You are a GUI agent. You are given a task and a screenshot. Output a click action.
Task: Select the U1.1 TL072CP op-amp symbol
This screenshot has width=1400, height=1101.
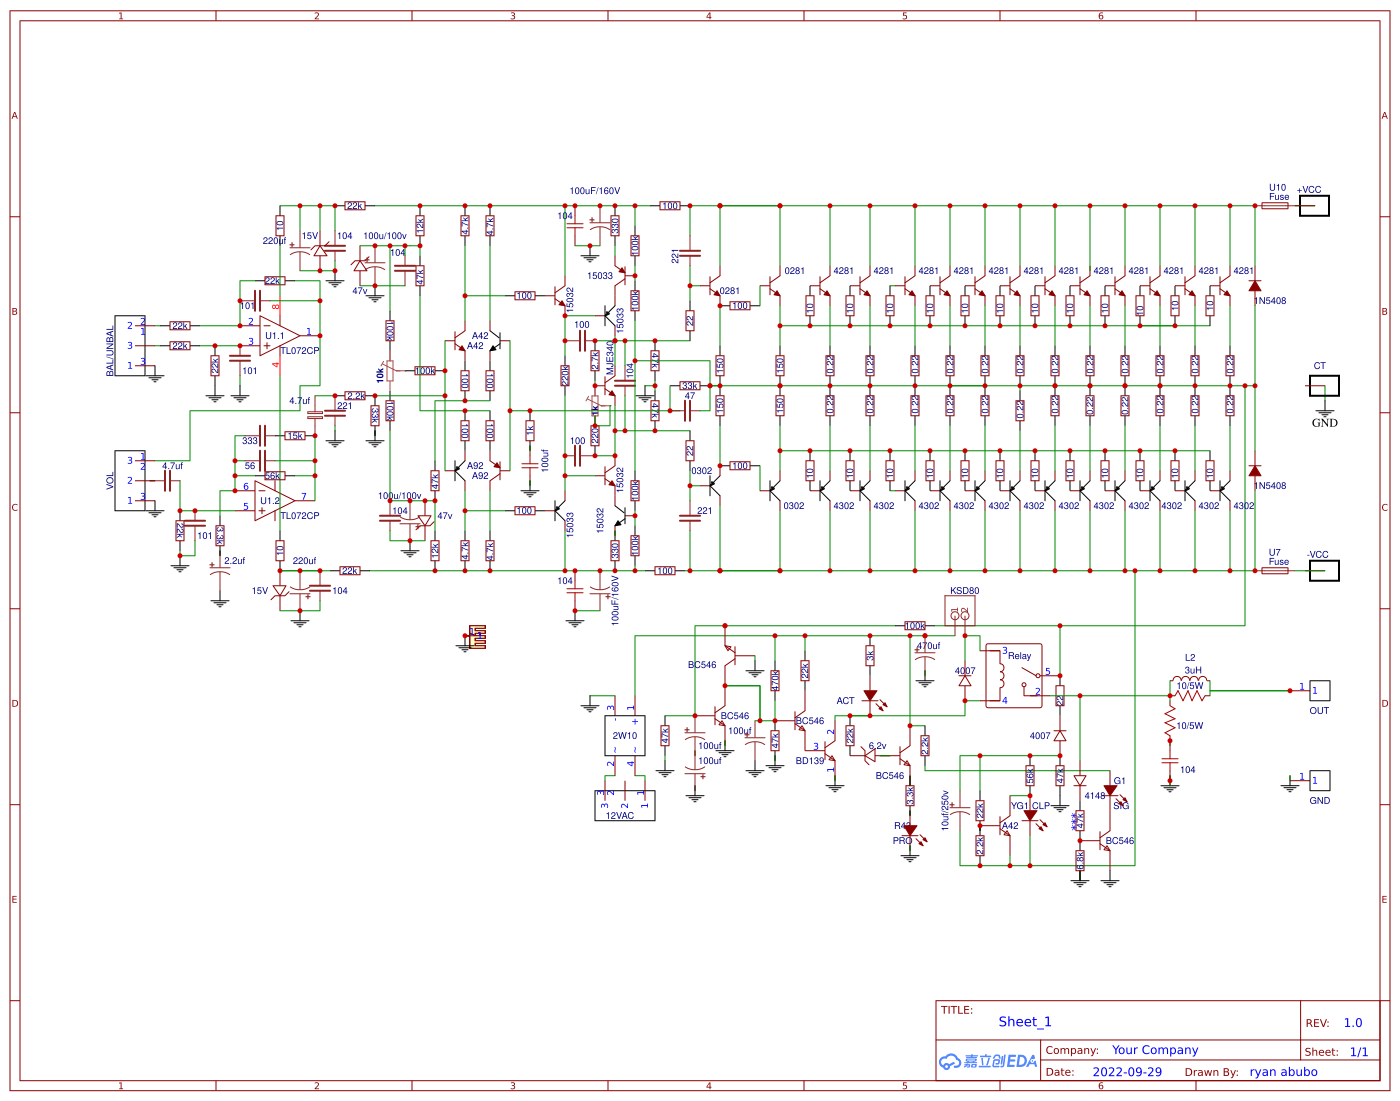(x=275, y=337)
